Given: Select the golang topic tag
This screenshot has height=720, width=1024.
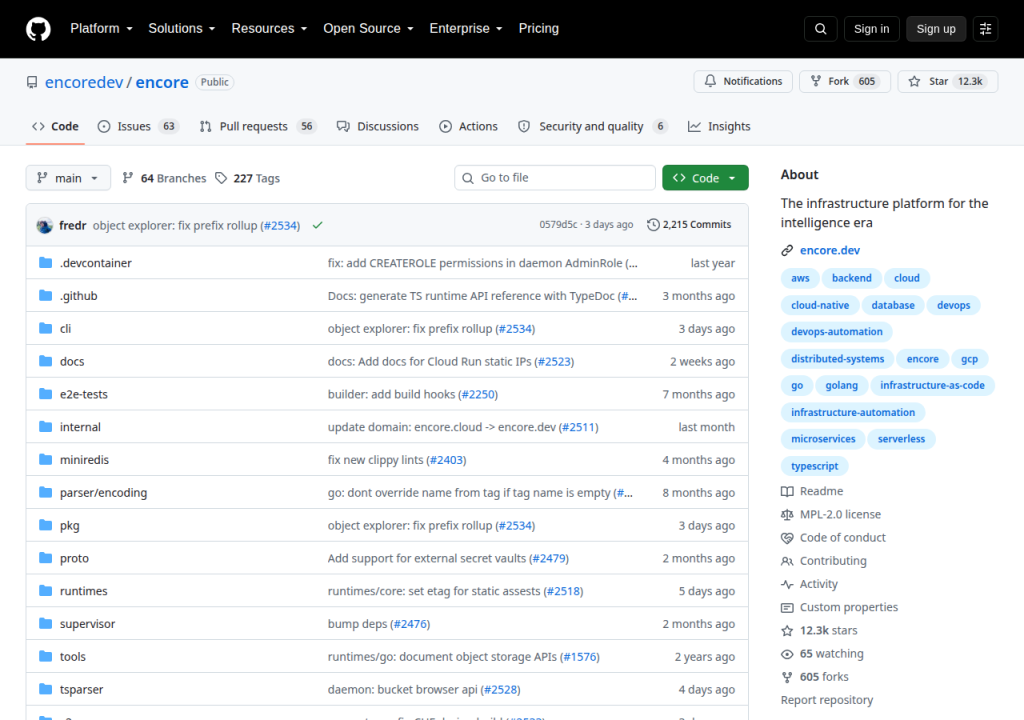Looking at the screenshot, I should [x=841, y=385].
